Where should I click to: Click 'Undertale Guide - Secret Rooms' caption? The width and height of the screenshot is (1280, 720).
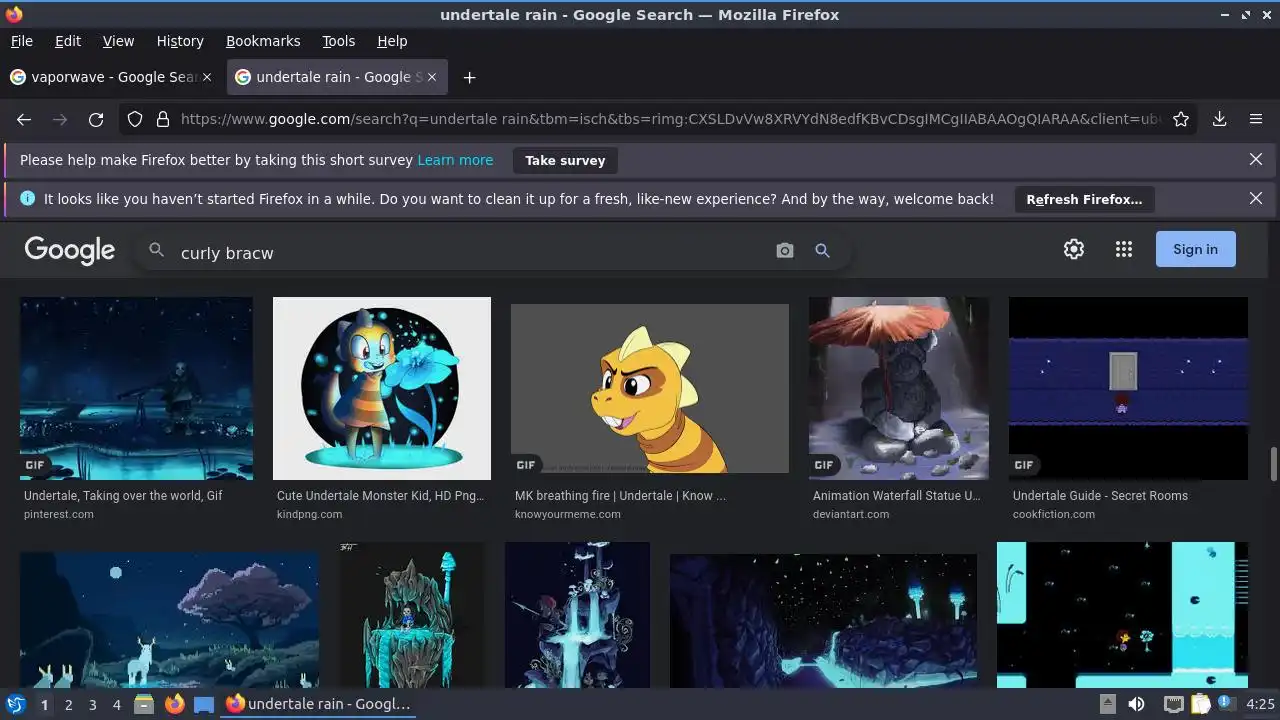click(x=1100, y=495)
